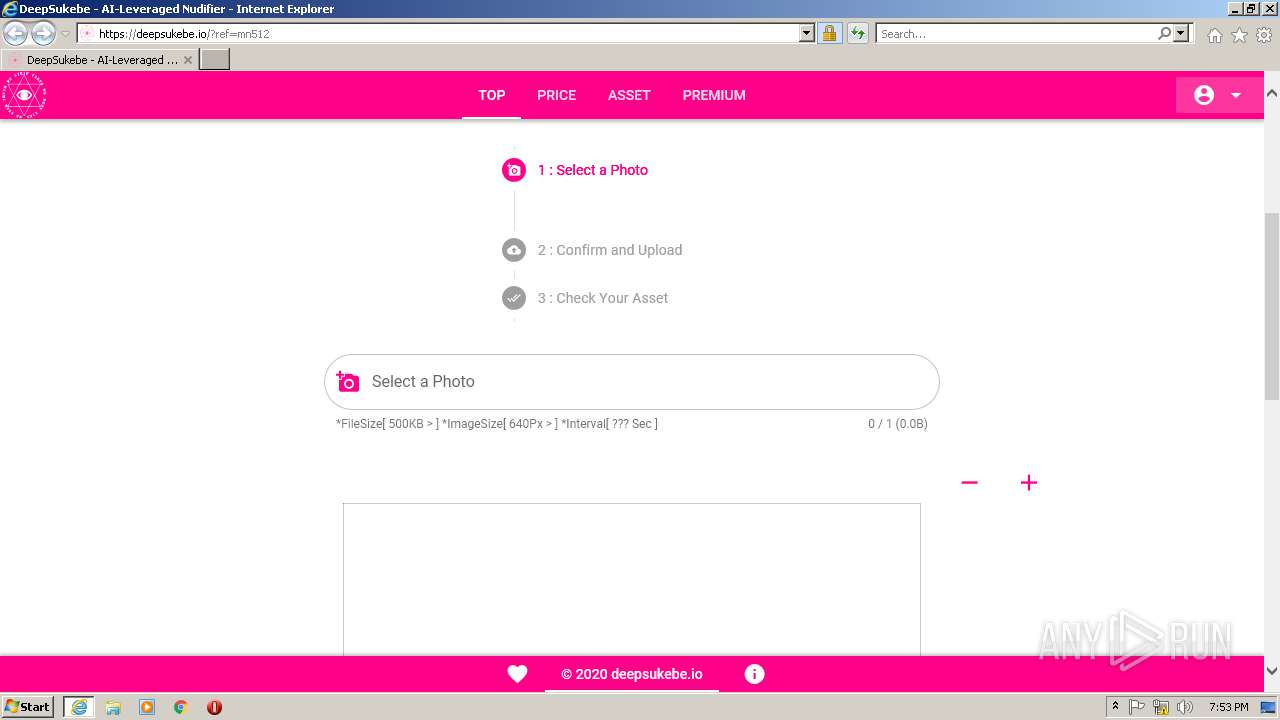This screenshot has height=720, width=1280.
Task: Open the File Explorer taskbar icon
Action: click(x=113, y=706)
